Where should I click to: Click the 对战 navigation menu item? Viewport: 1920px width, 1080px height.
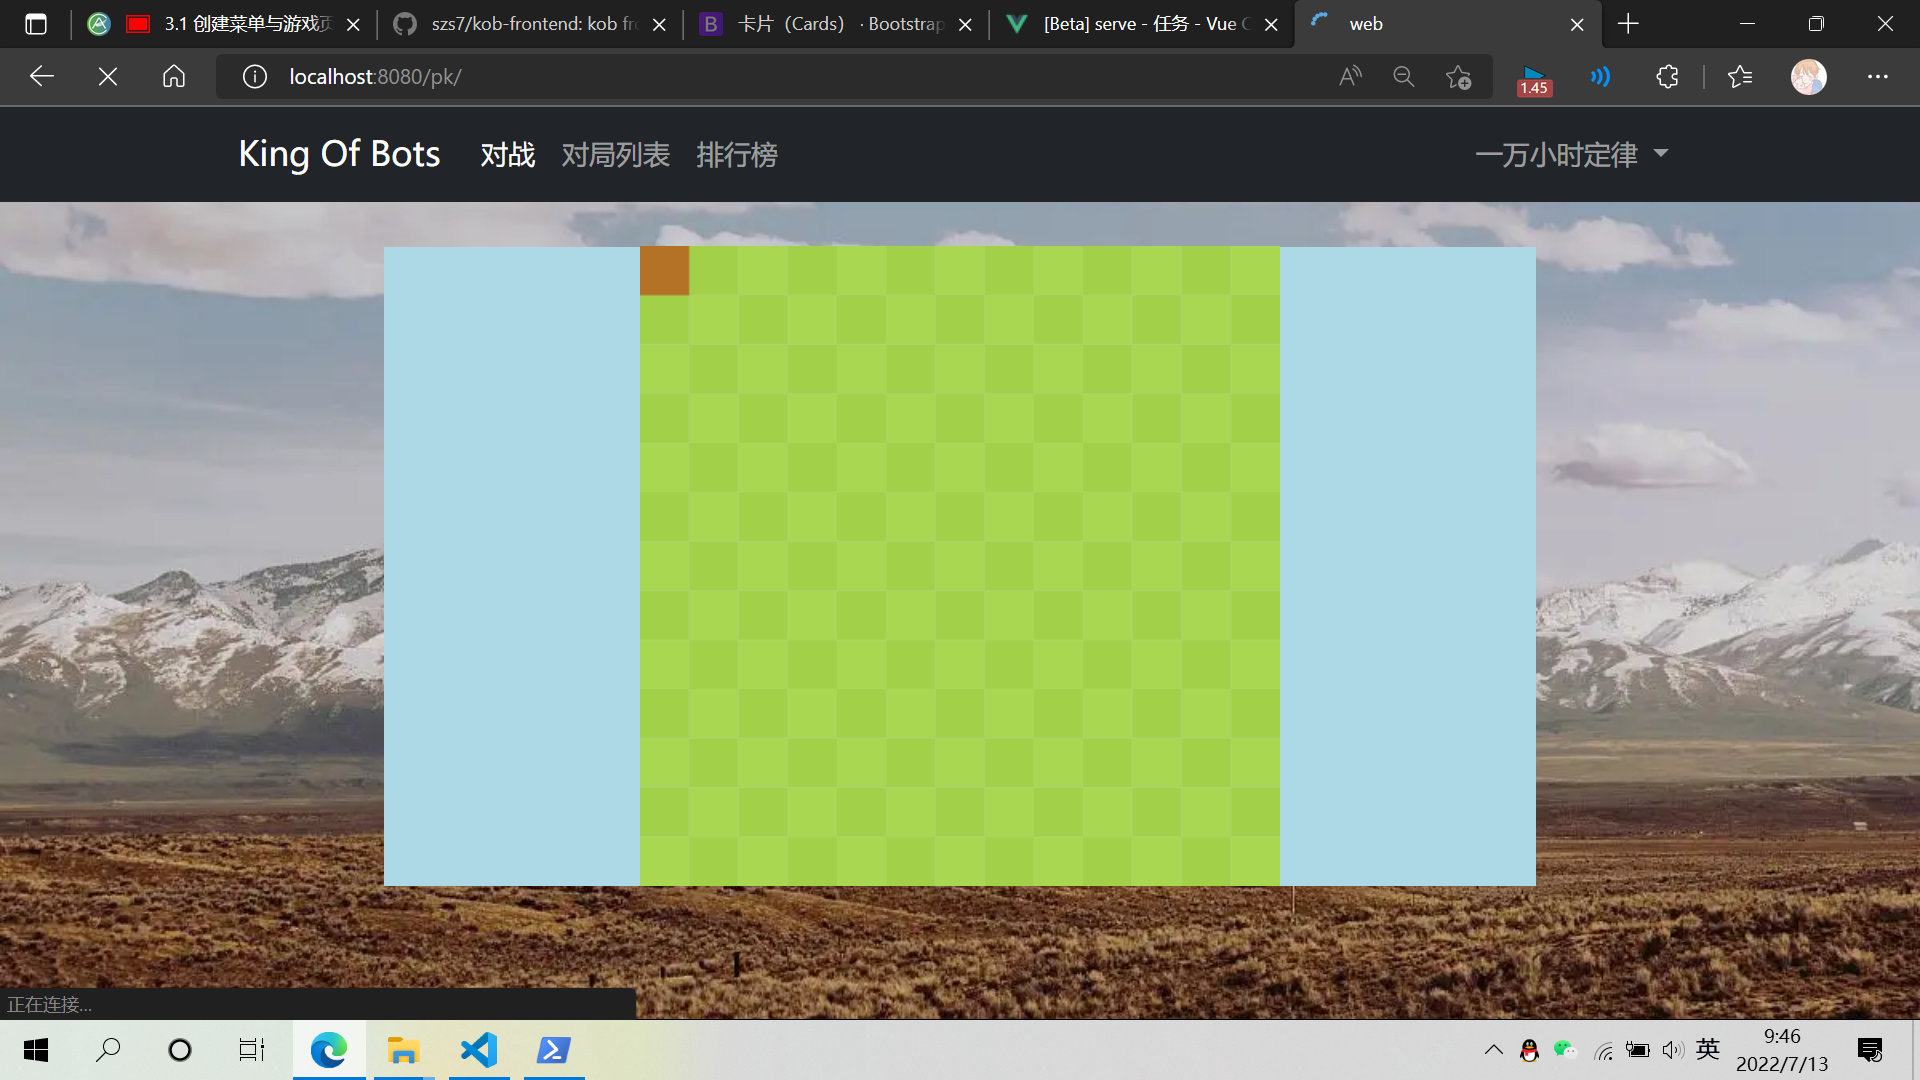point(508,154)
